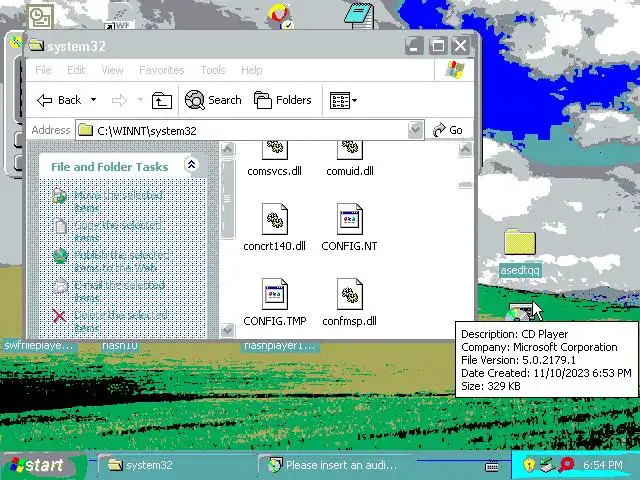Expand the Back history dropdown arrow

click(93, 100)
